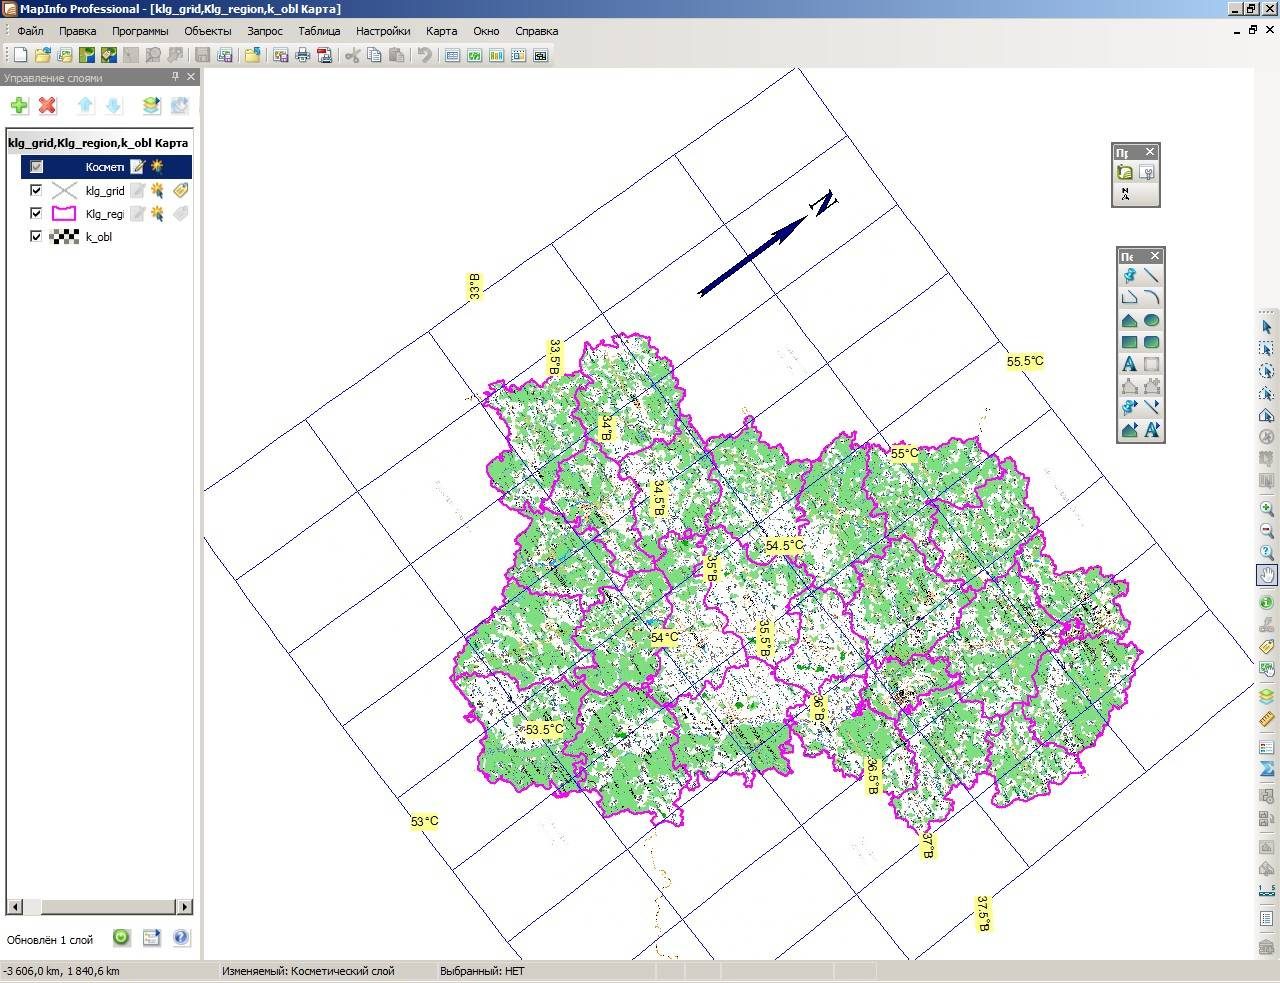Open the Таблица menu
Viewport: 1280px width, 983px height.
[319, 31]
